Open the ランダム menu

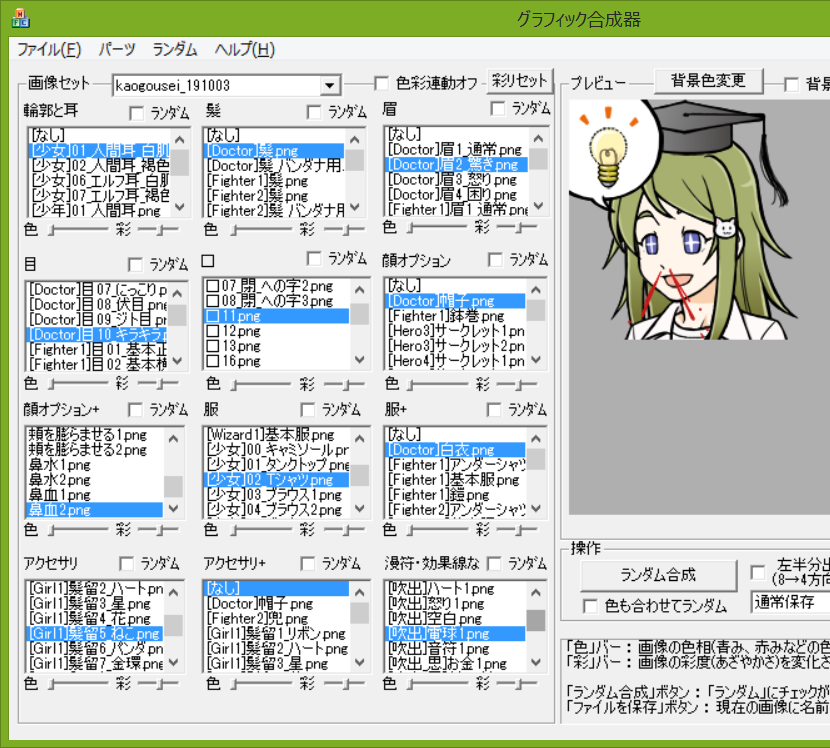pos(175,50)
